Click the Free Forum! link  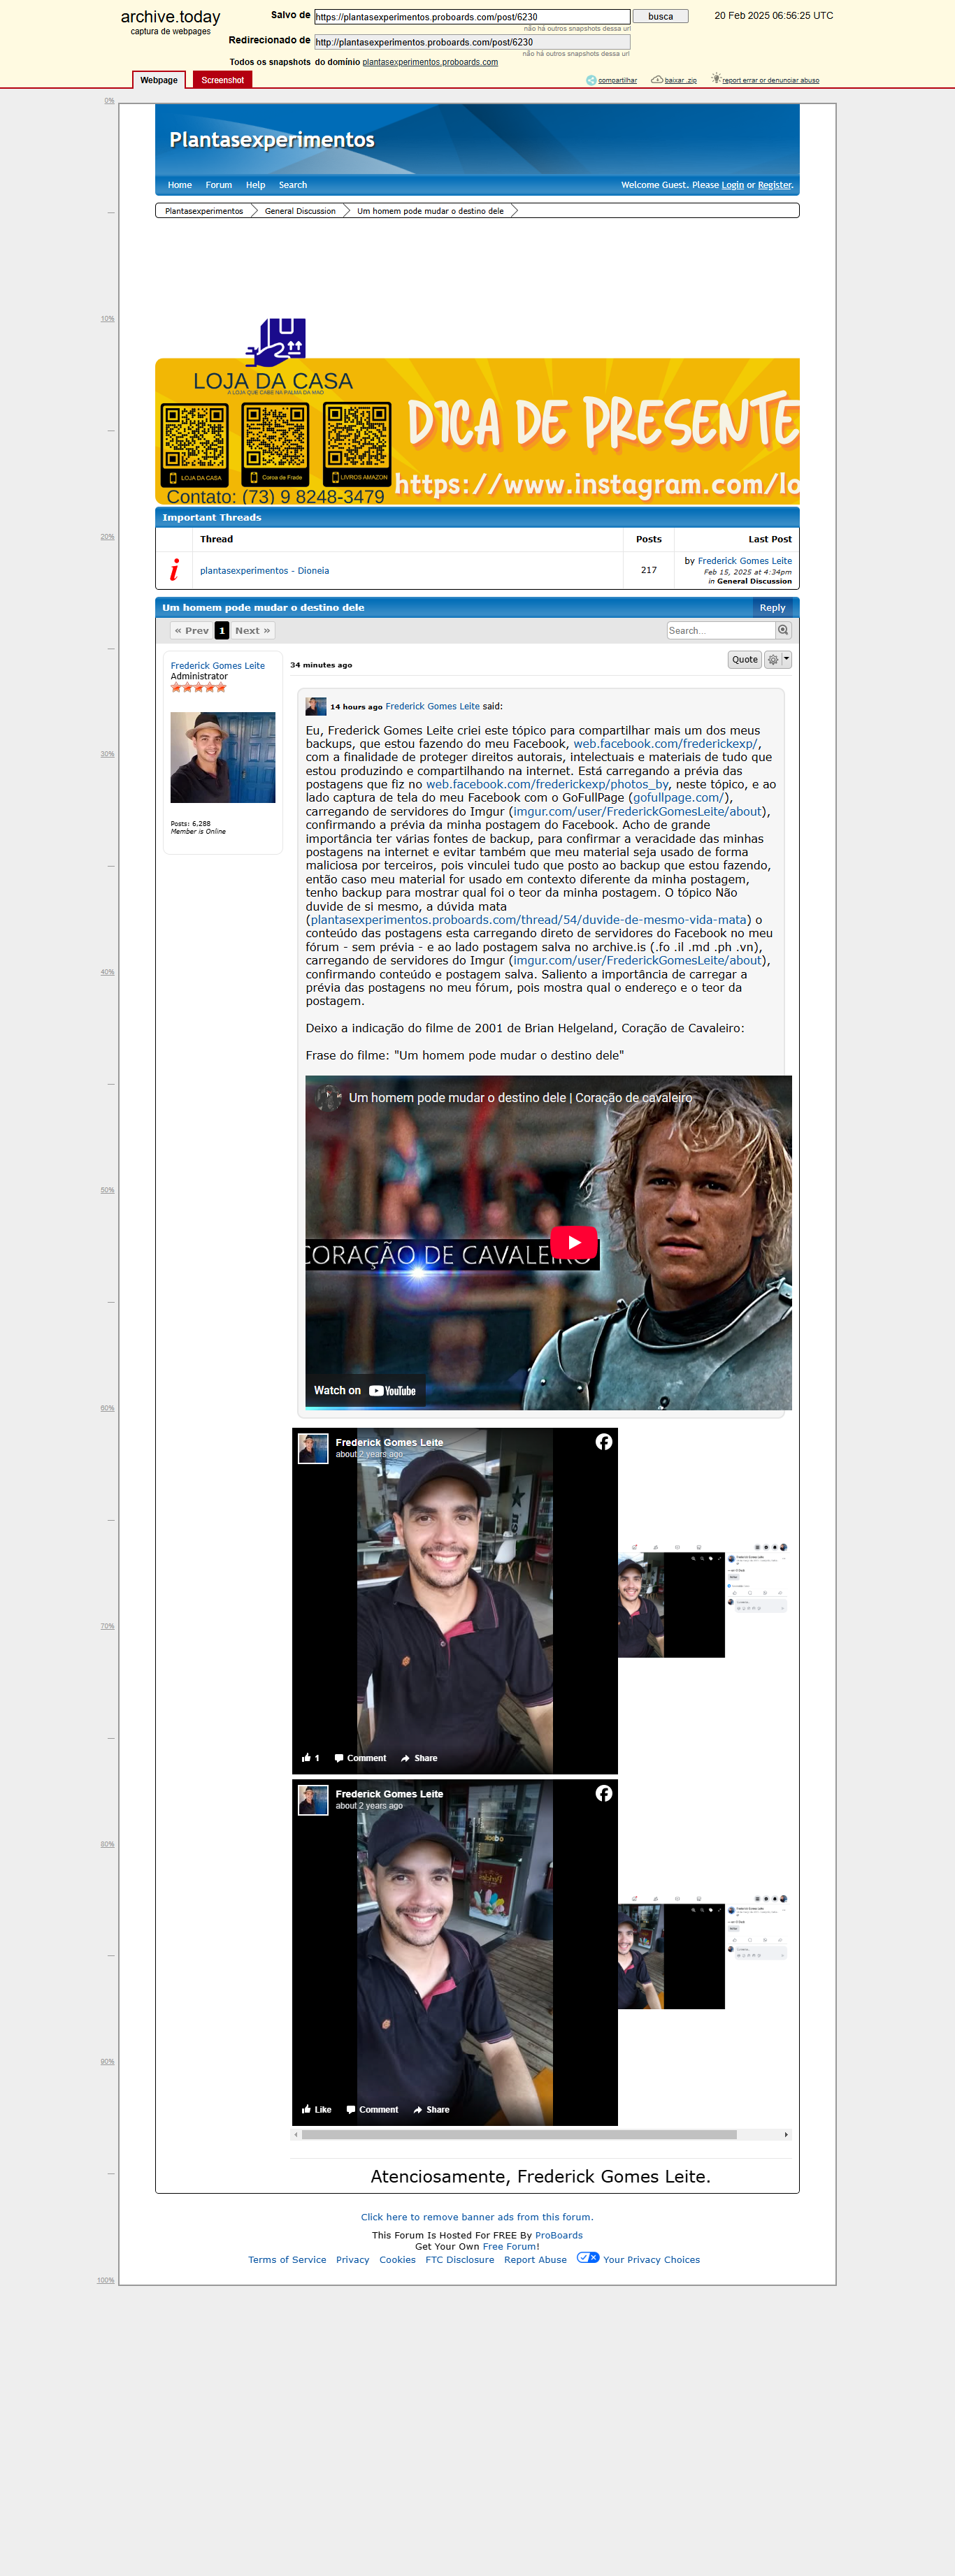click(511, 2246)
